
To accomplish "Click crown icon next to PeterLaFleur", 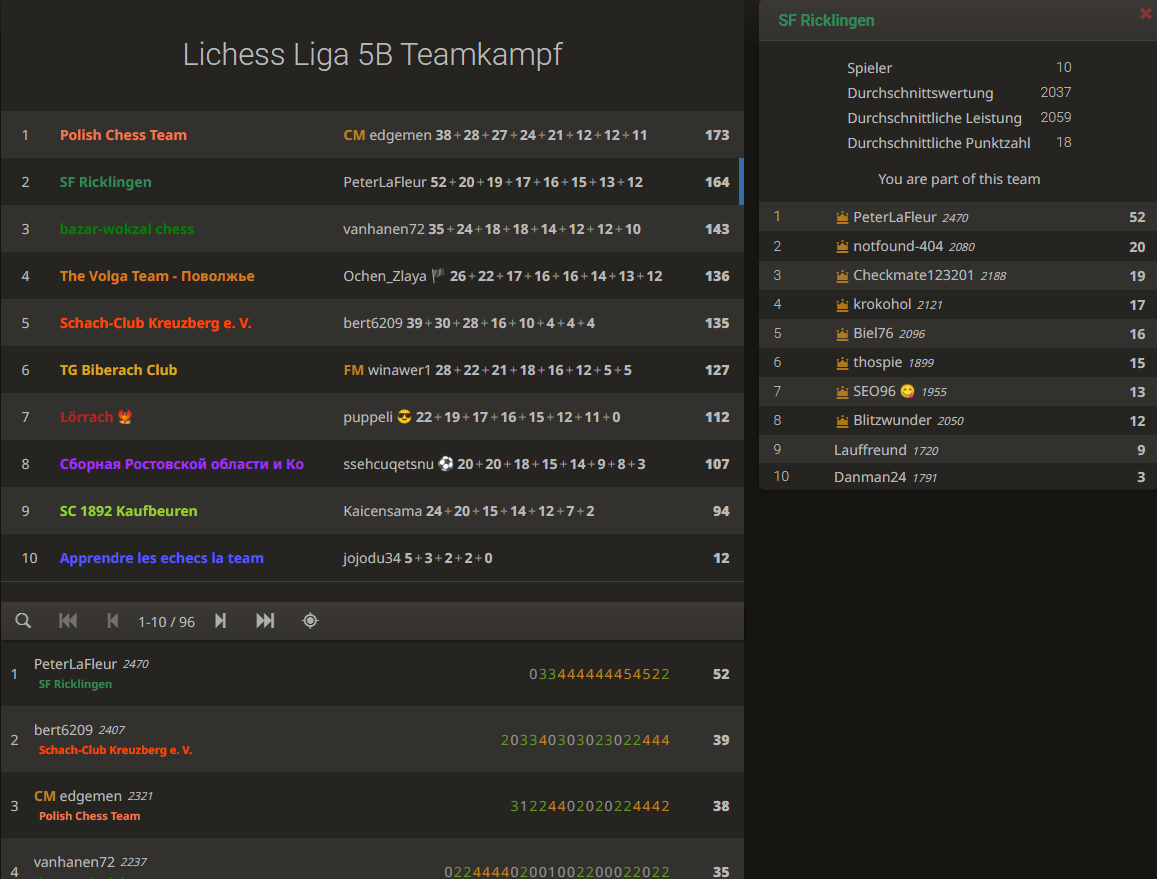I will coord(842,217).
